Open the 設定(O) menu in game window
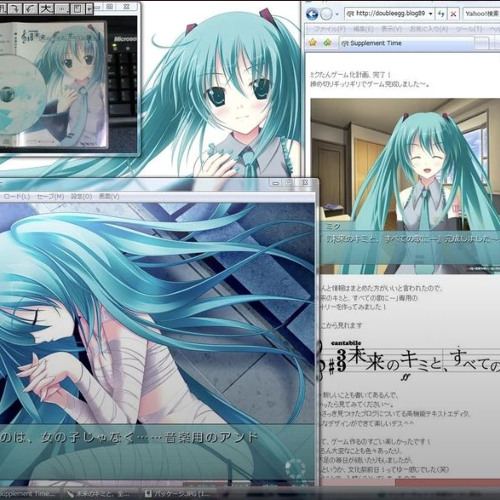The width and height of the screenshot is (500, 500). click(x=81, y=196)
